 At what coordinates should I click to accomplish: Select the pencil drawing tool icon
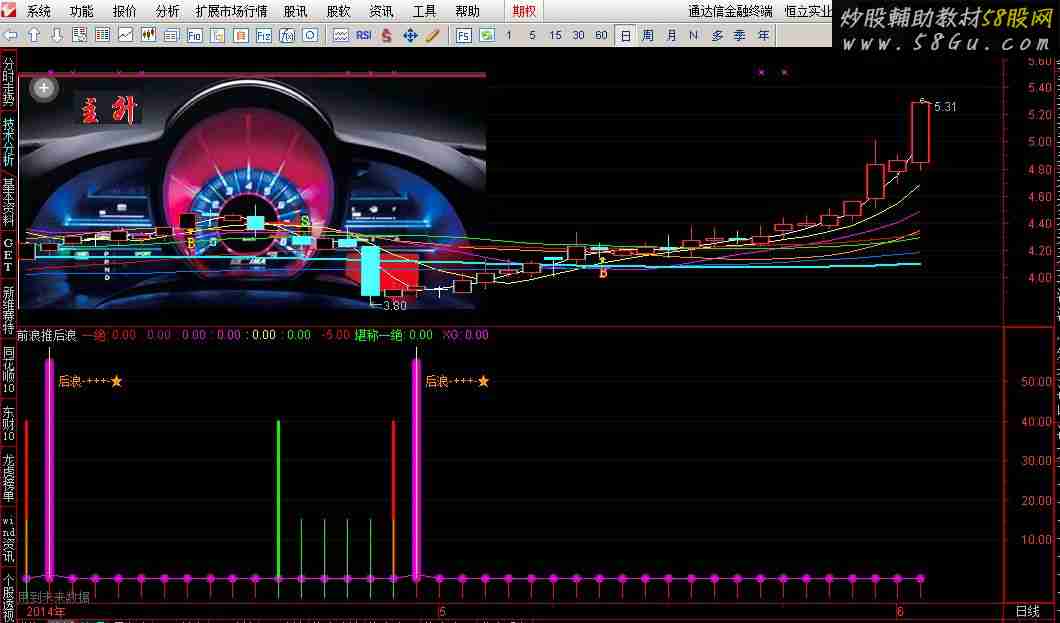click(433, 35)
